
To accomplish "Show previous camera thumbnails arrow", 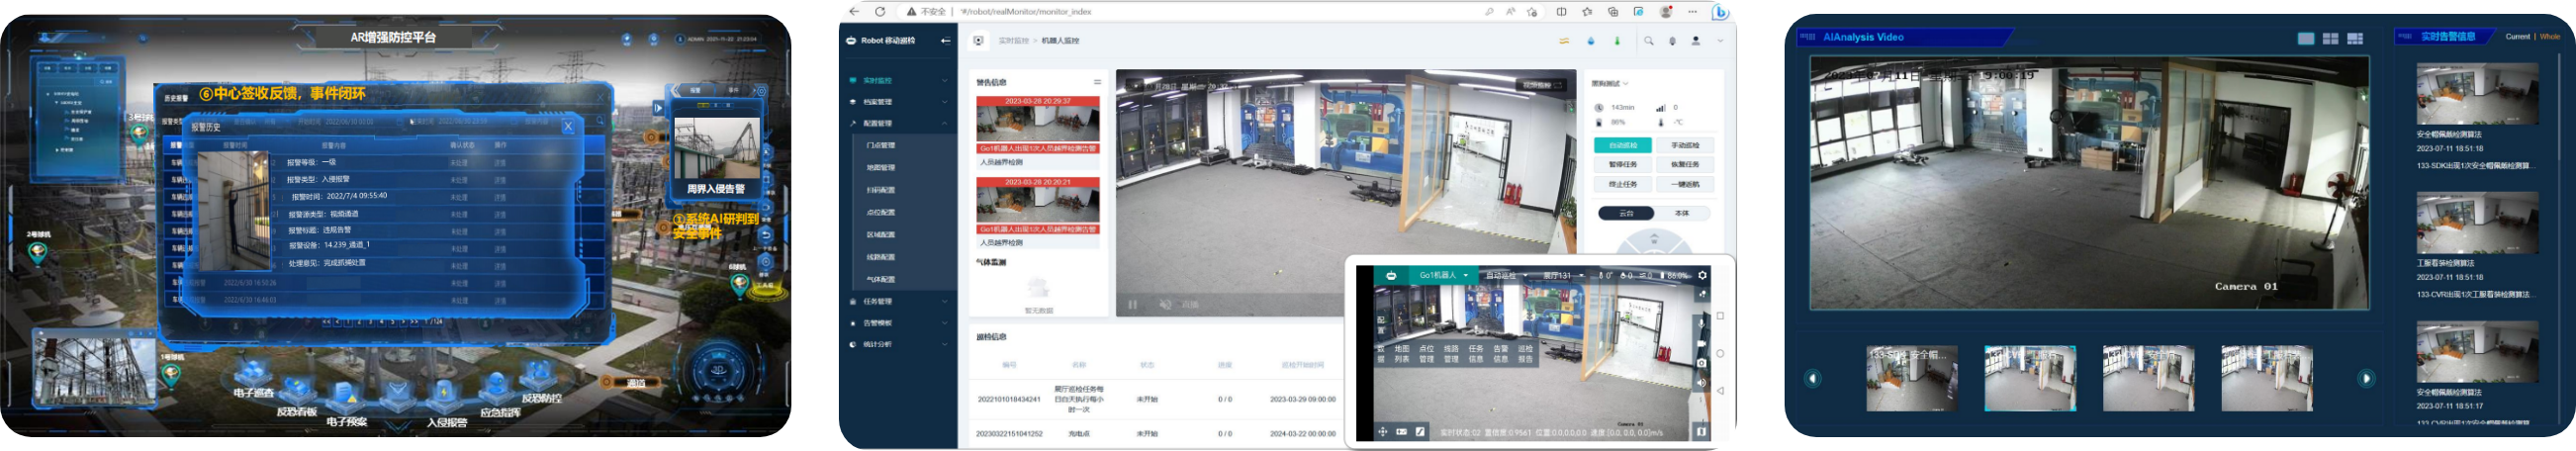I will [x=1812, y=378].
